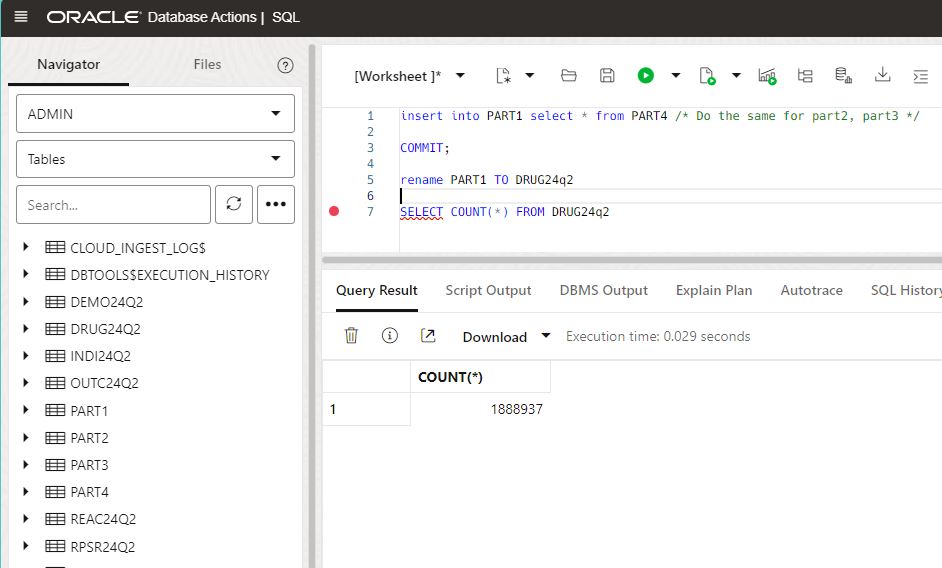Expand the PART4 table node

tap(27, 492)
